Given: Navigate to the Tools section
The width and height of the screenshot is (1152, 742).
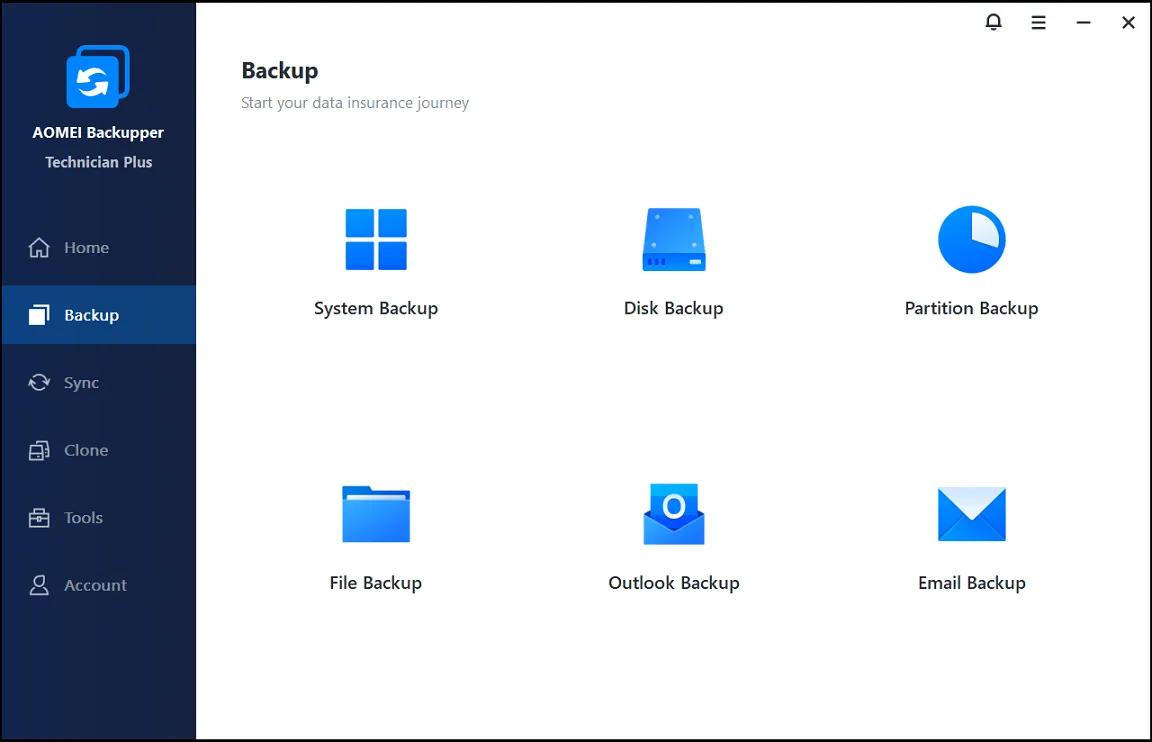Looking at the screenshot, I should coord(83,518).
